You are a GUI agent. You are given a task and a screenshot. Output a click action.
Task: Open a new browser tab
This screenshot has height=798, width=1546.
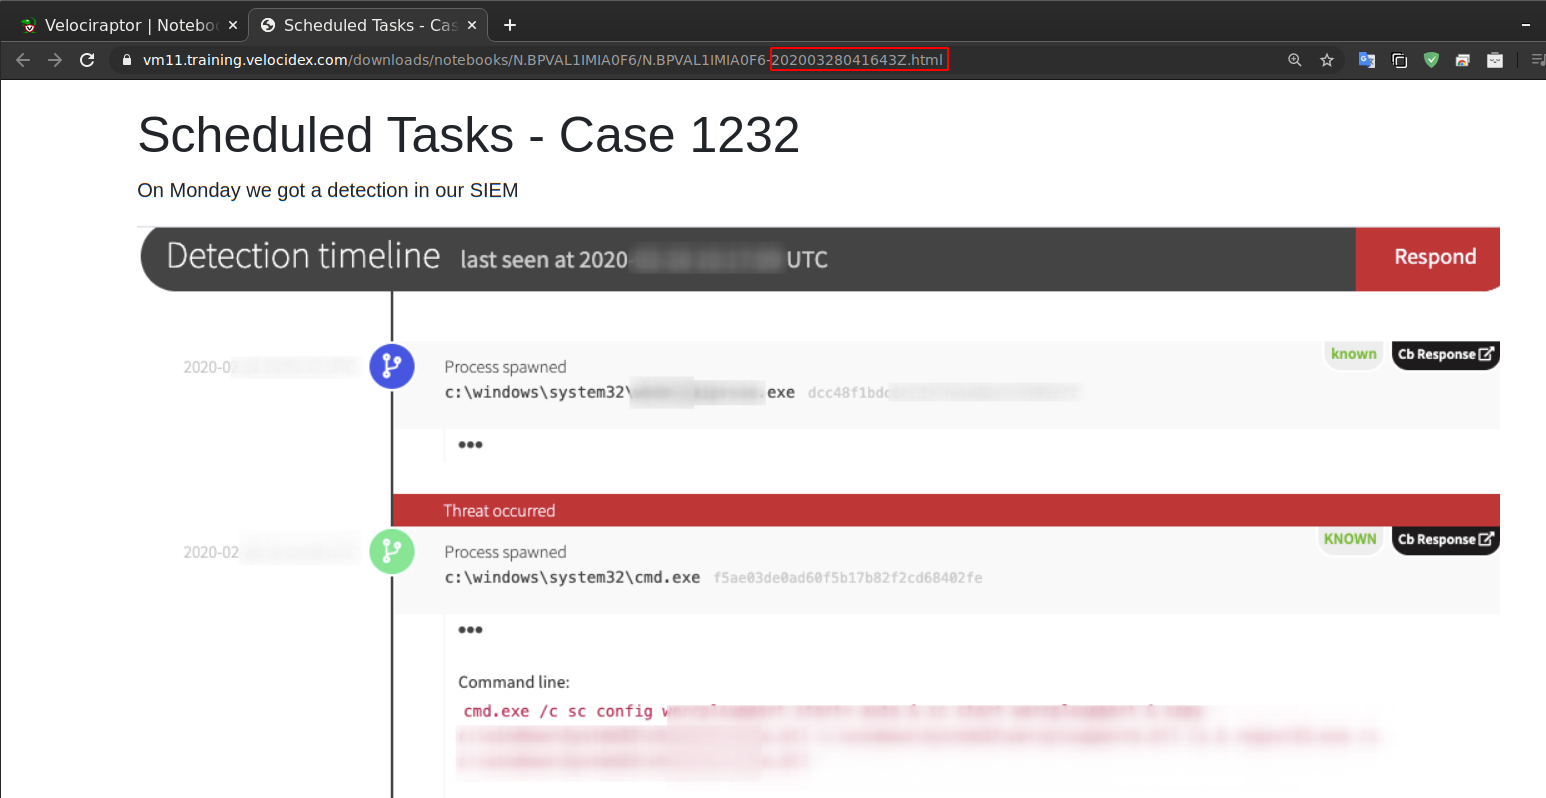(x=510, y=25)
